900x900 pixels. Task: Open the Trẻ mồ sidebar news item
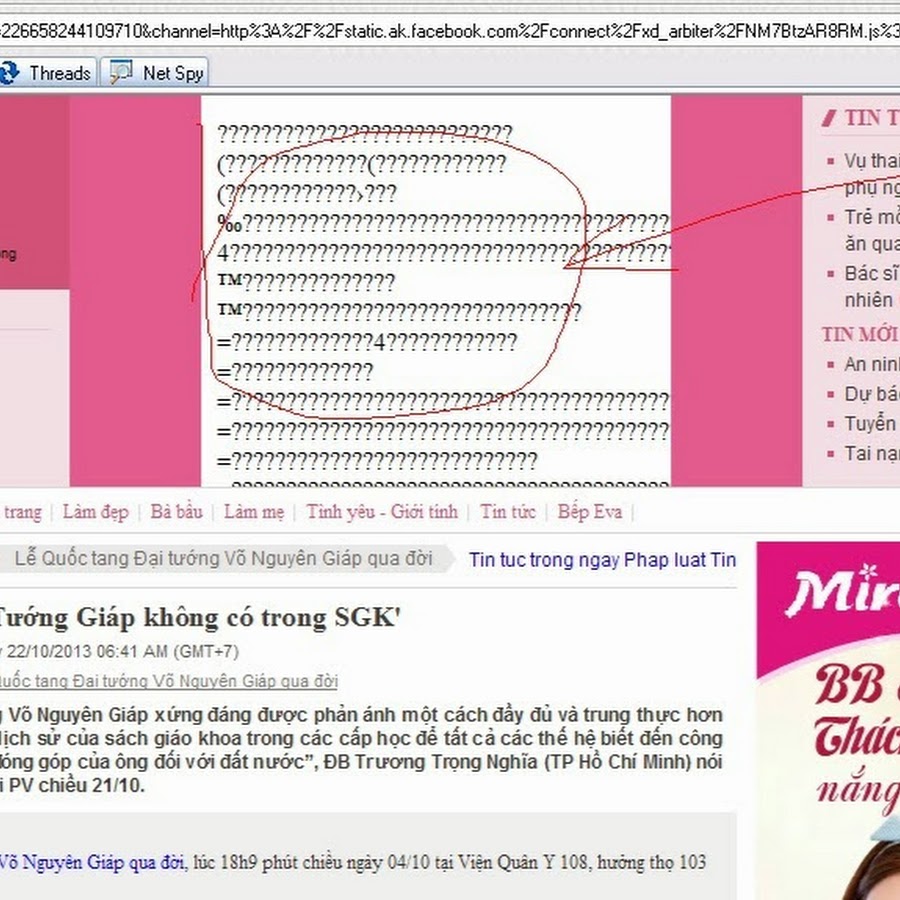[871, 230]
